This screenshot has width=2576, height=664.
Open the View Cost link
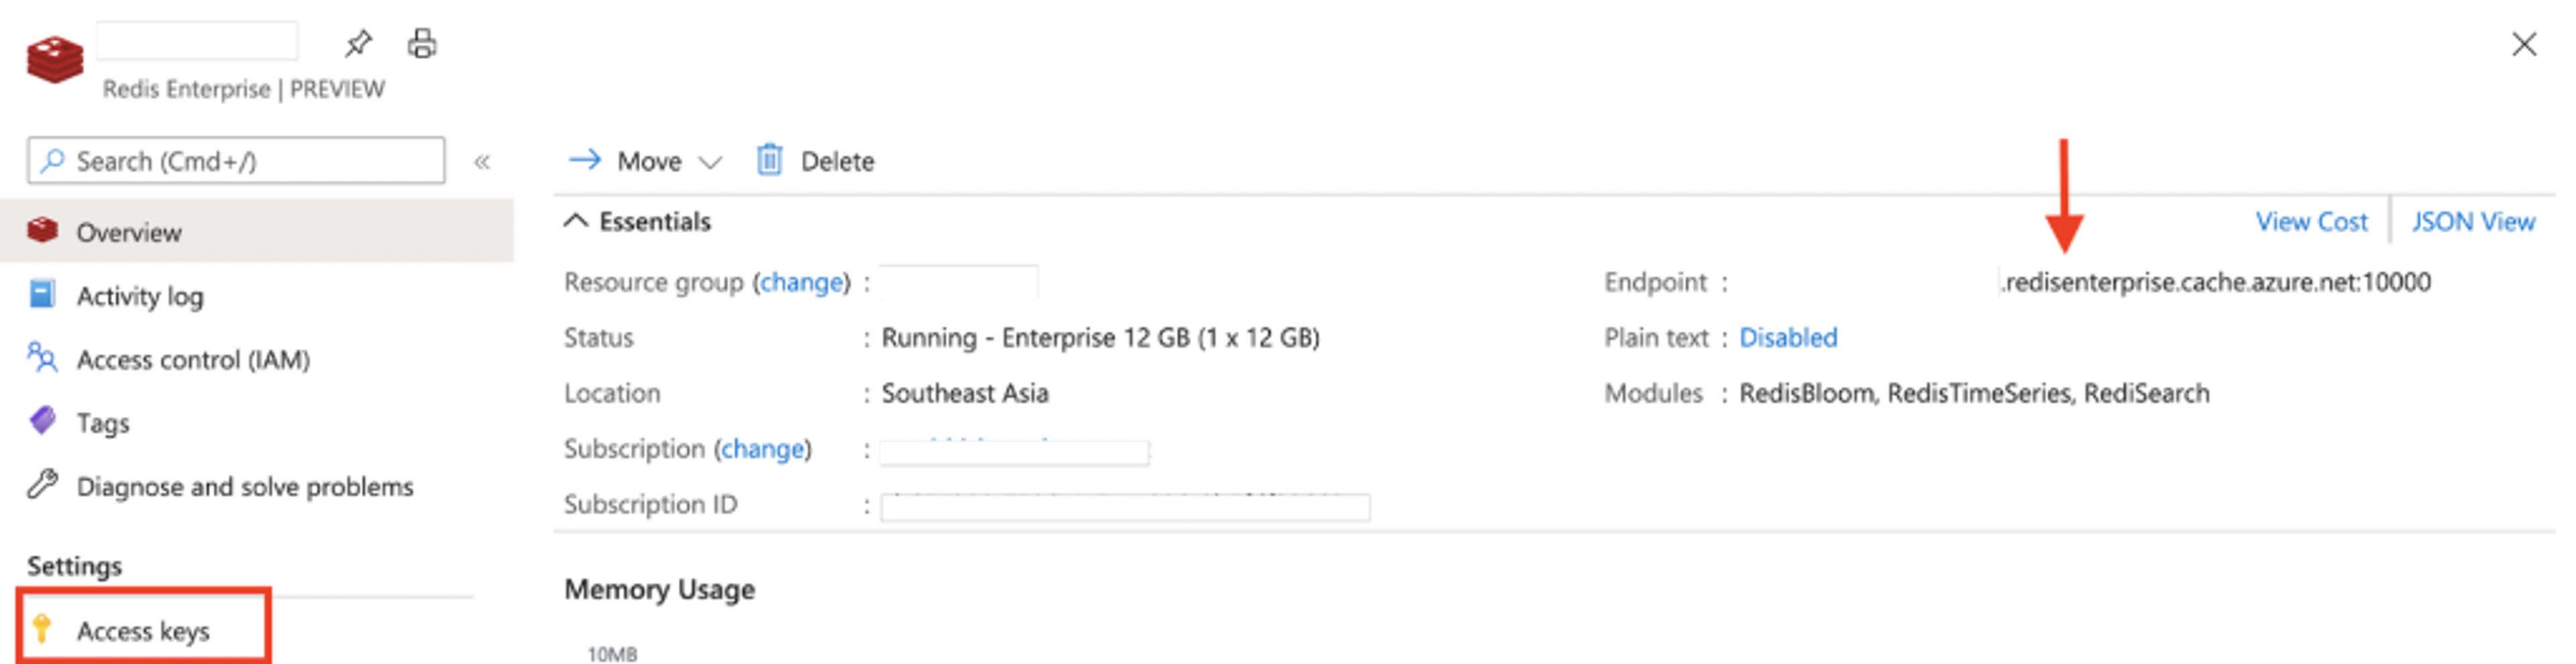tap(2311, 222)
